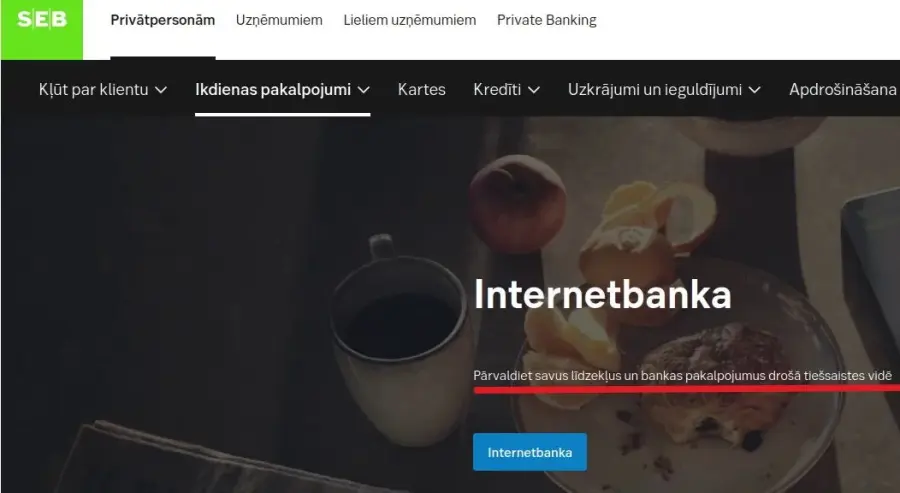Open the Private Banking link

click(x=546, y=20)
